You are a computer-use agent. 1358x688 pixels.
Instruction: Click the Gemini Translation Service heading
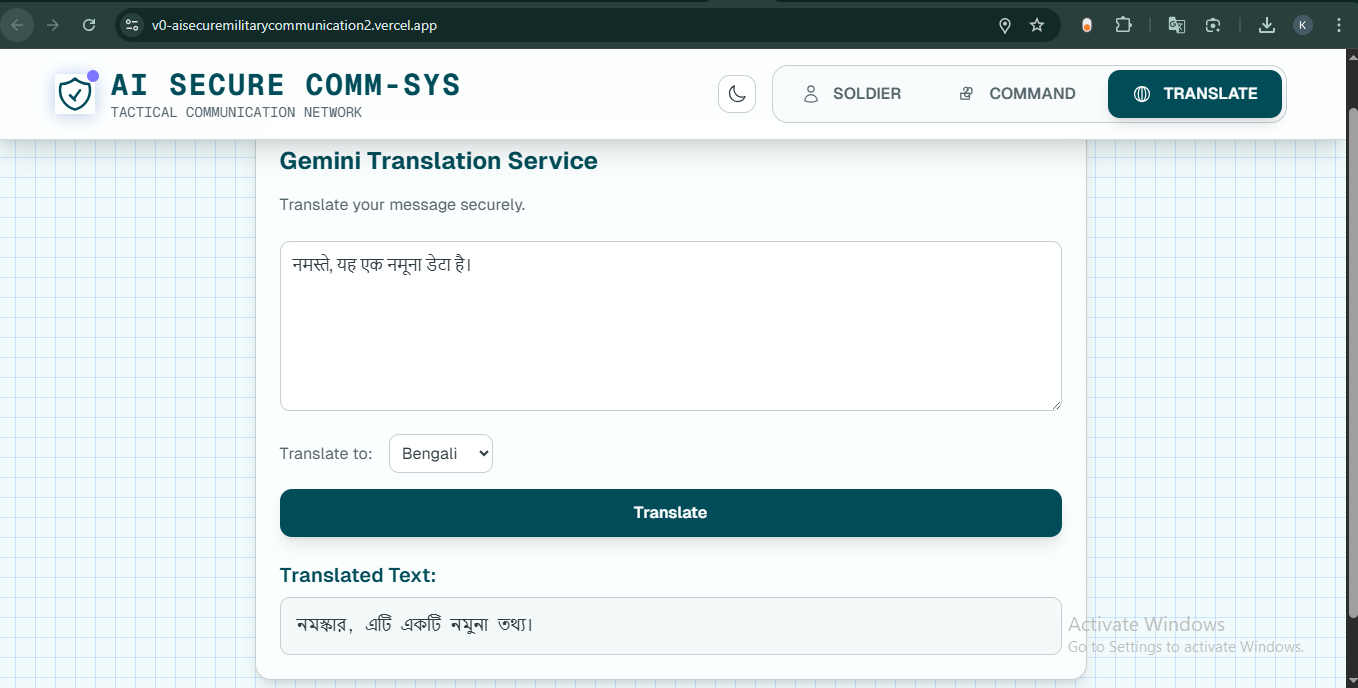point(439,161)
